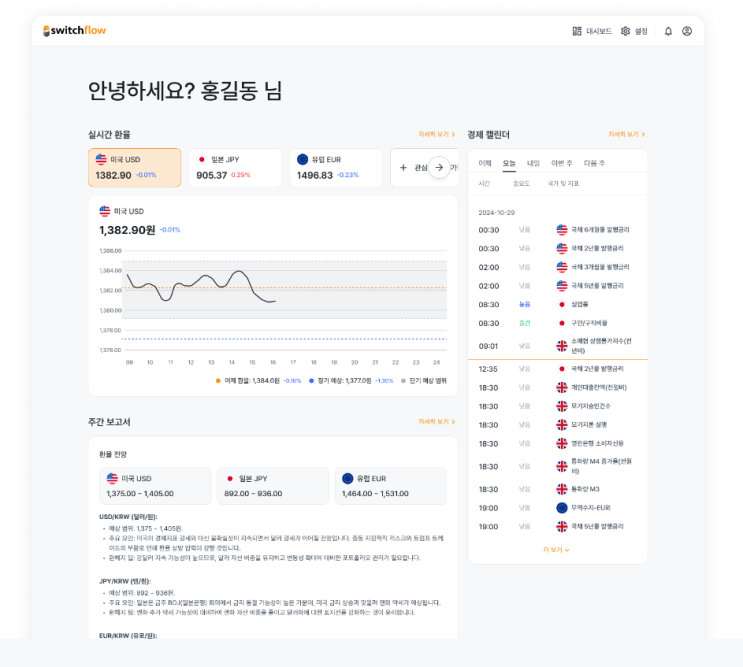Viewport: 743px width, 667px height.
Task: Open 유럽 EUR forecast card 1,464.00 ~ 1,531.00
Action: (390, 486)
